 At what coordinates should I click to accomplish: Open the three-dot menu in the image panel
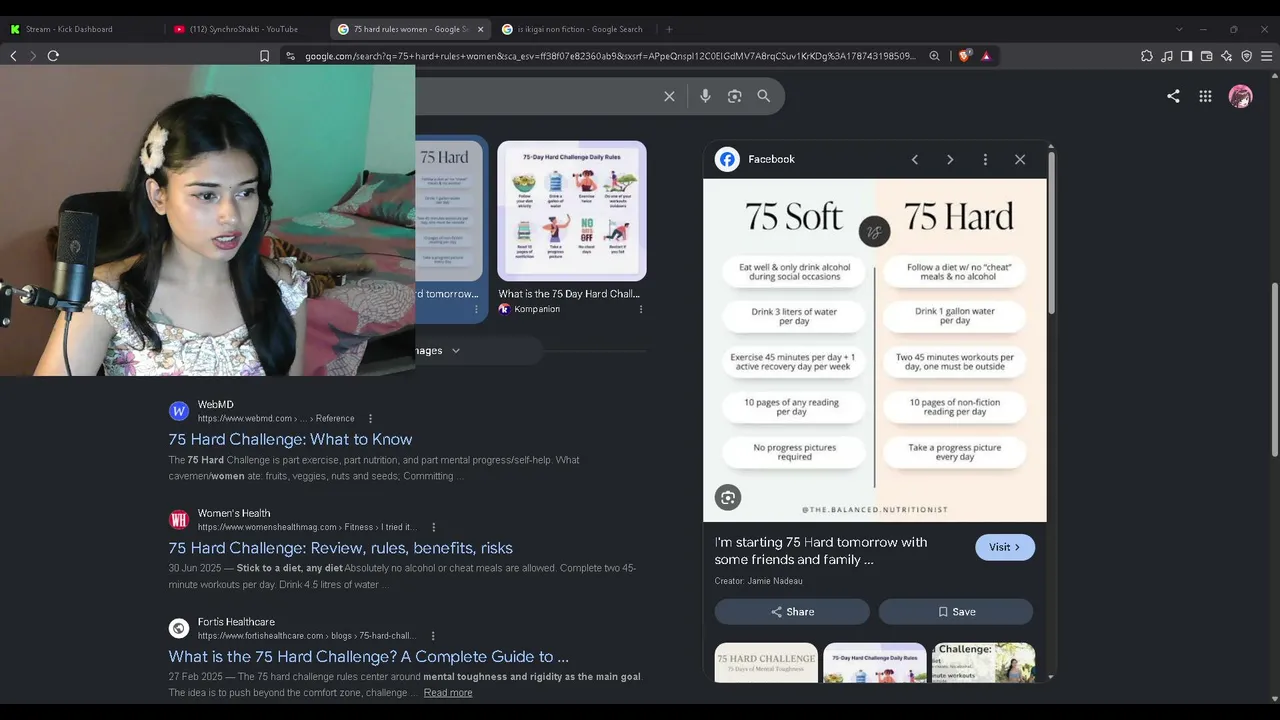pos(985,159)
